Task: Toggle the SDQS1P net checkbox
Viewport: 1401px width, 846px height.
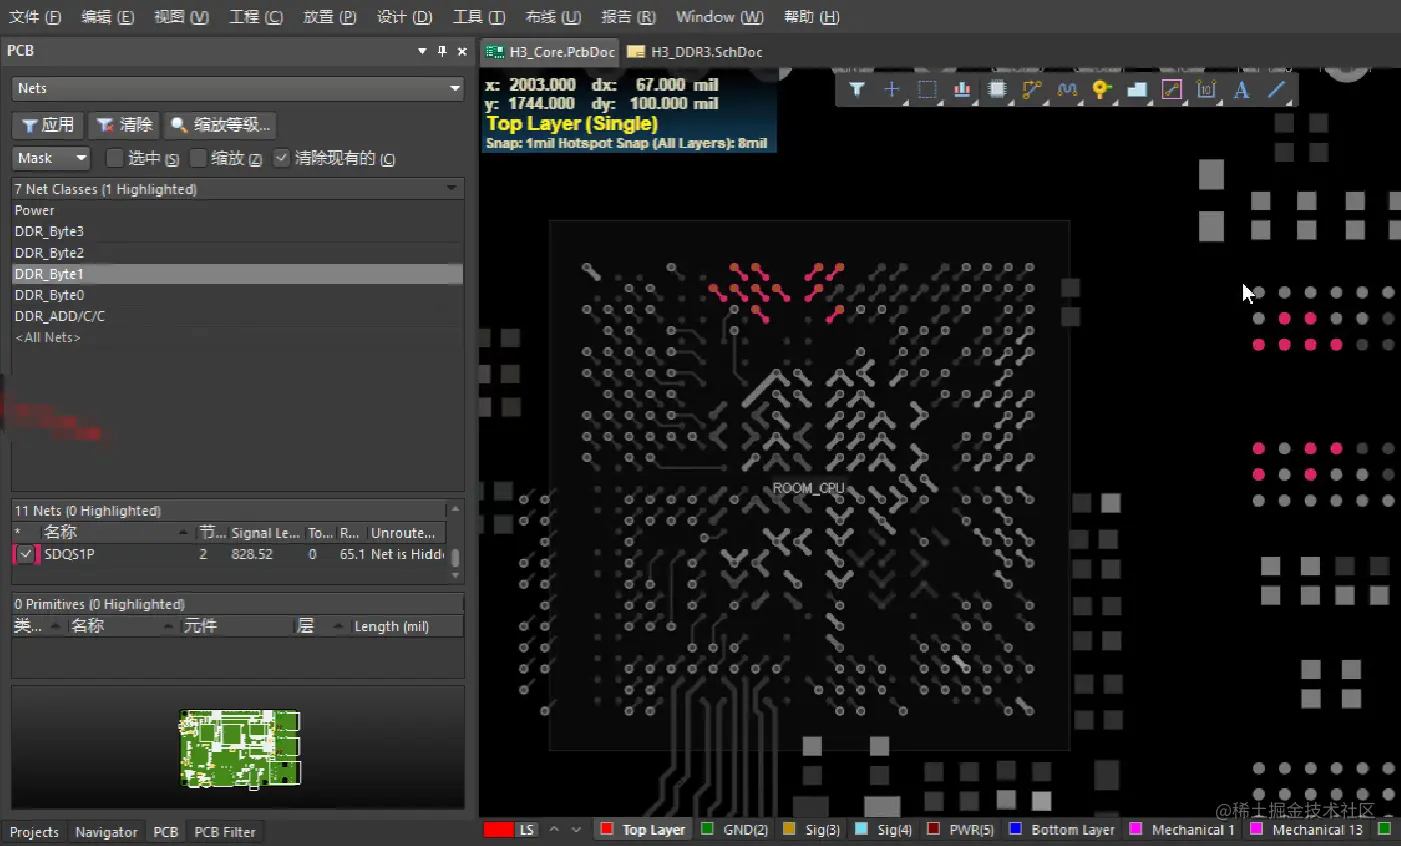Action: click(x=26, y=554)
